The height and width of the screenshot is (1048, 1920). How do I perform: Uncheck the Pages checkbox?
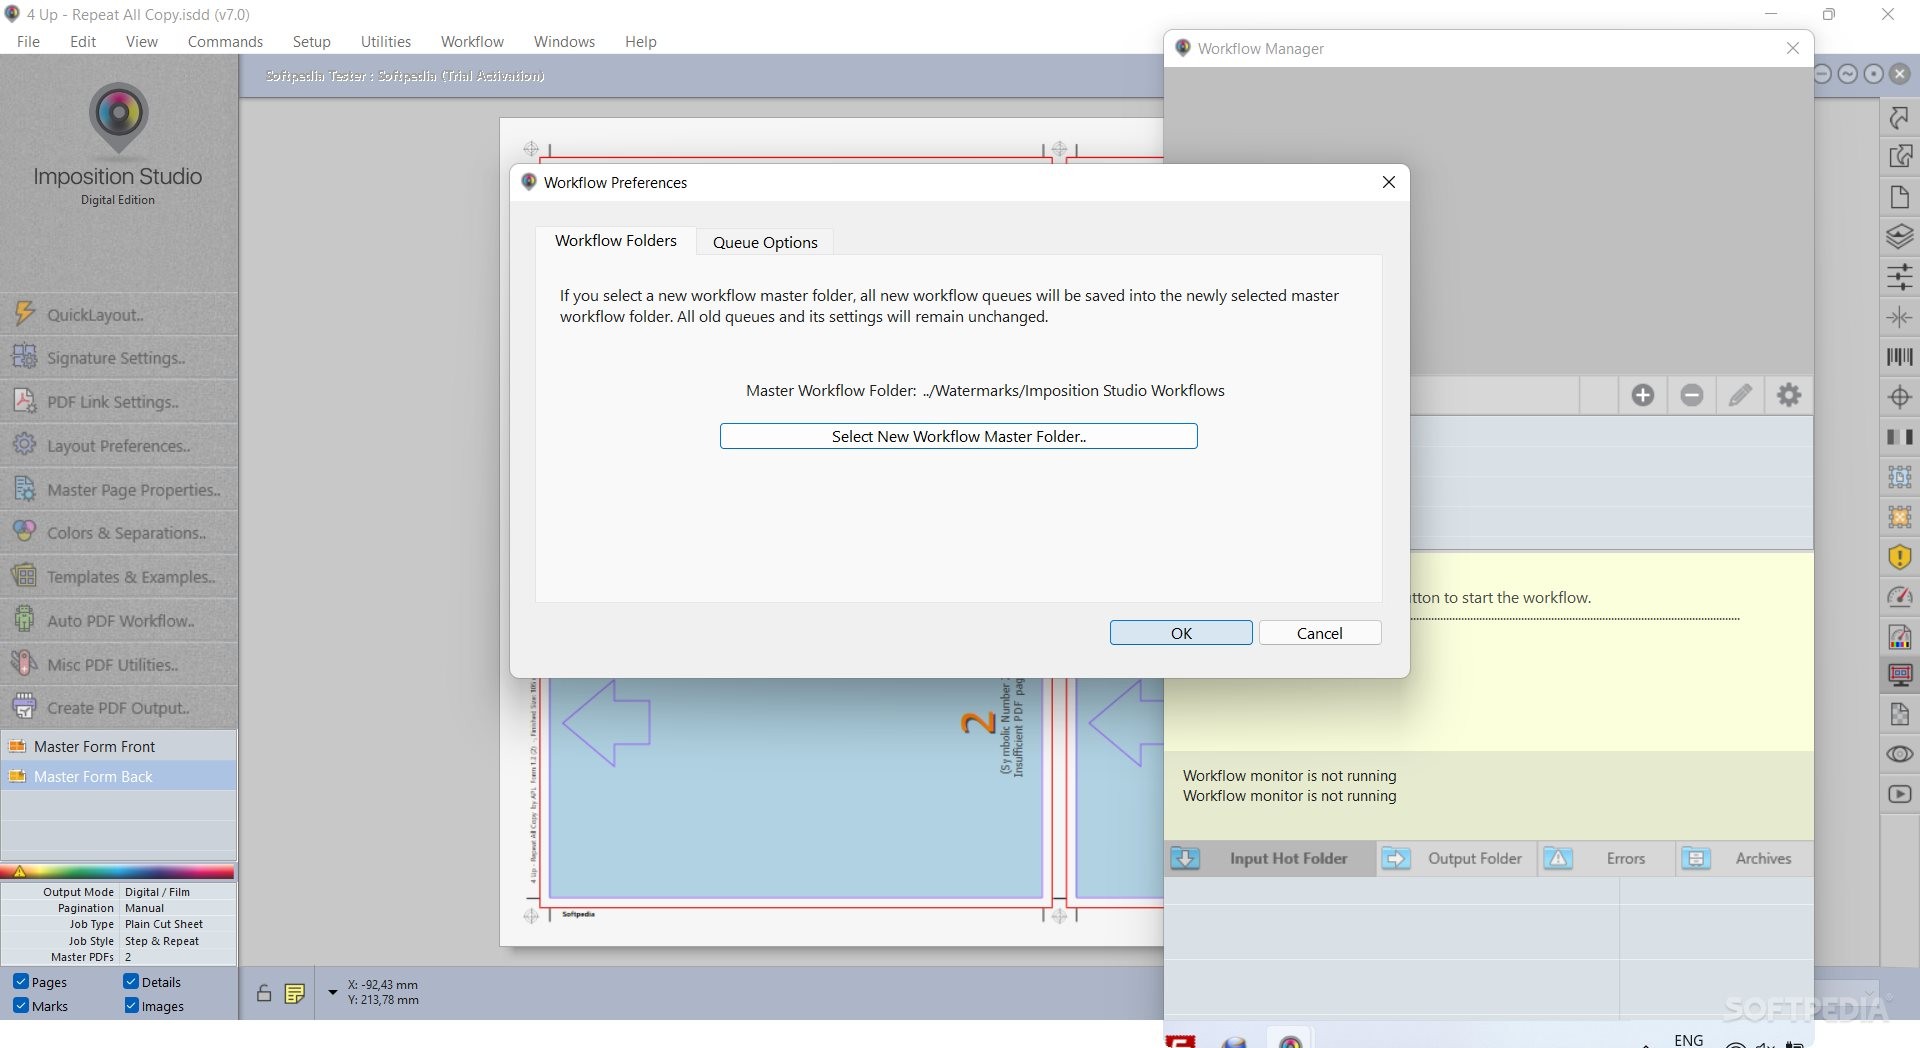(x=20, y=982)
